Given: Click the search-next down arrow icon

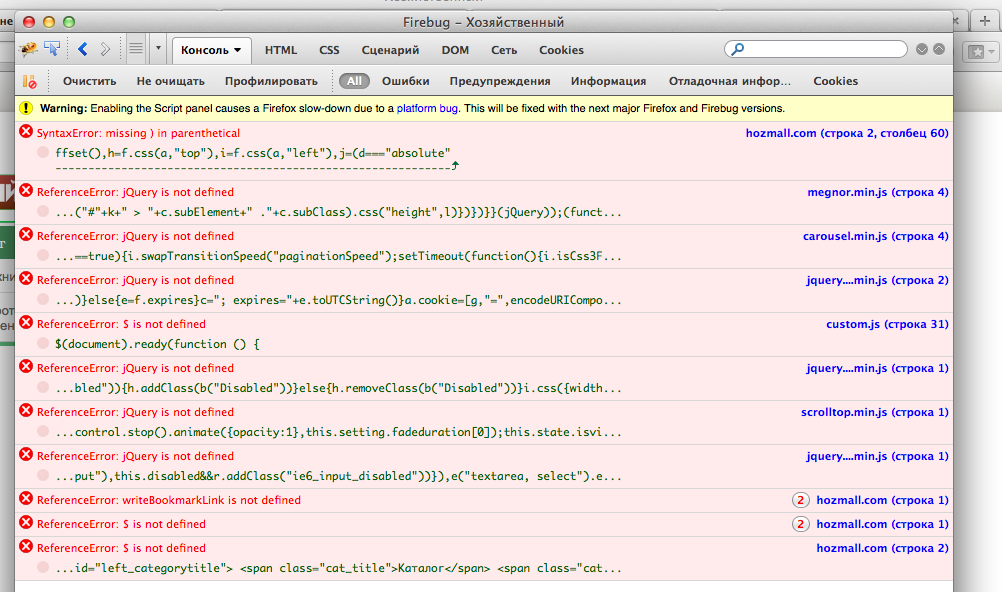Looking at the screenshot, I should point(923,49).
